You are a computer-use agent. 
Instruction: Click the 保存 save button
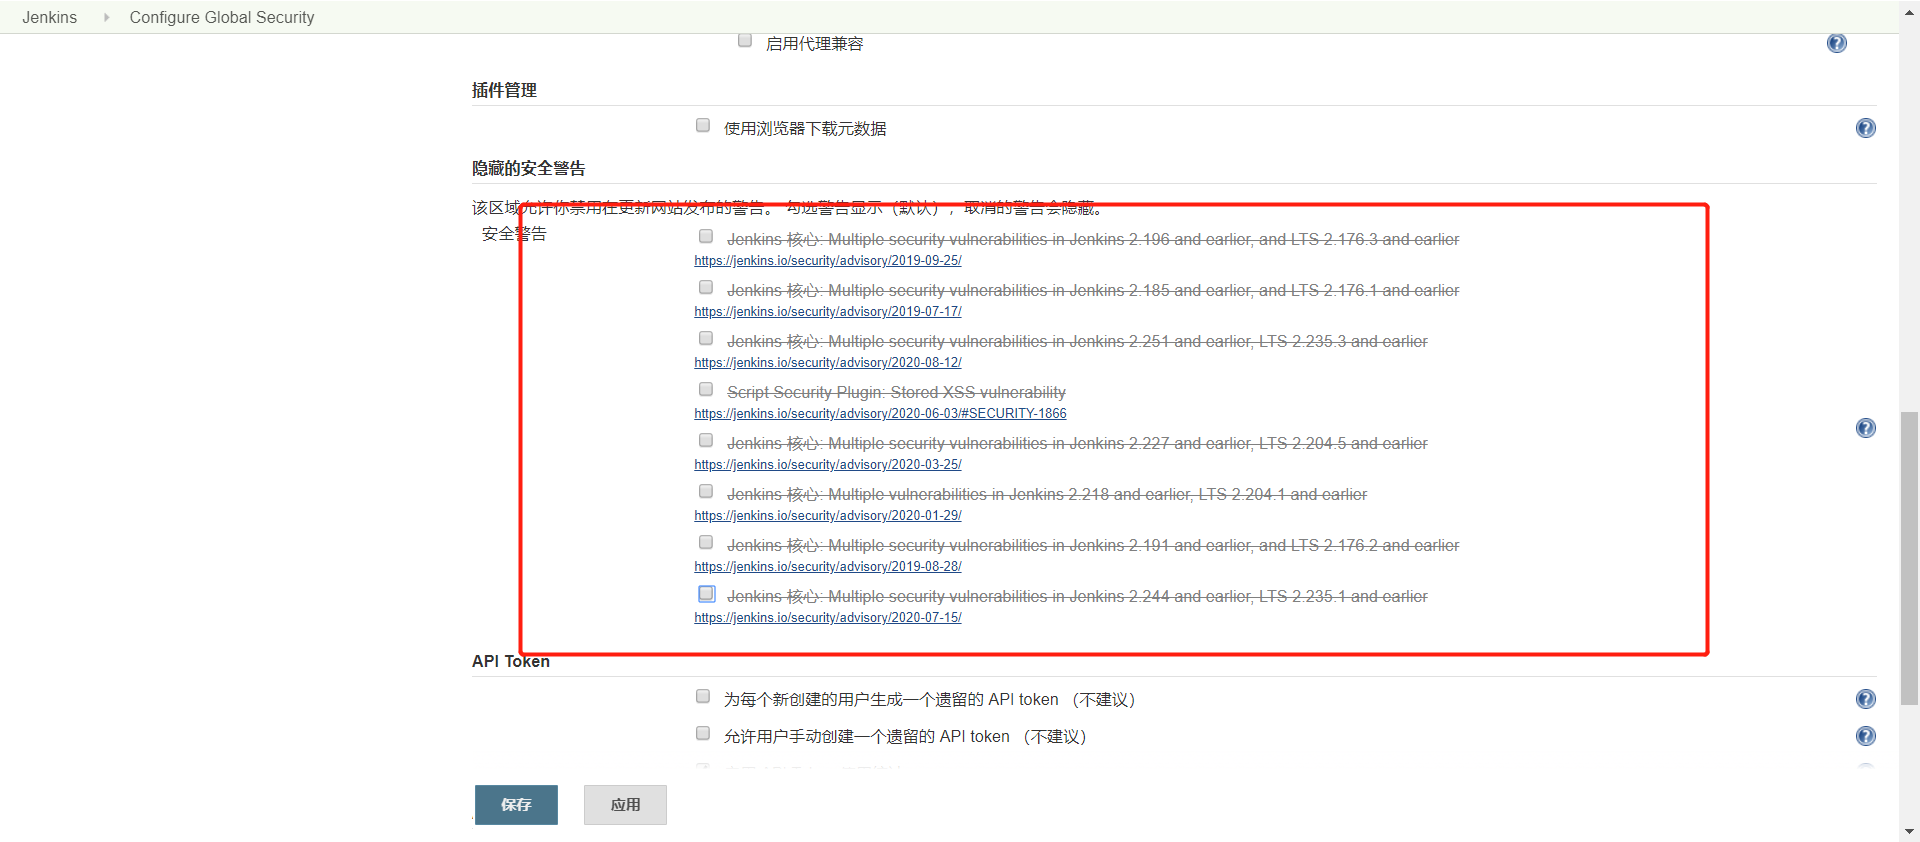[x=516, y=805]
